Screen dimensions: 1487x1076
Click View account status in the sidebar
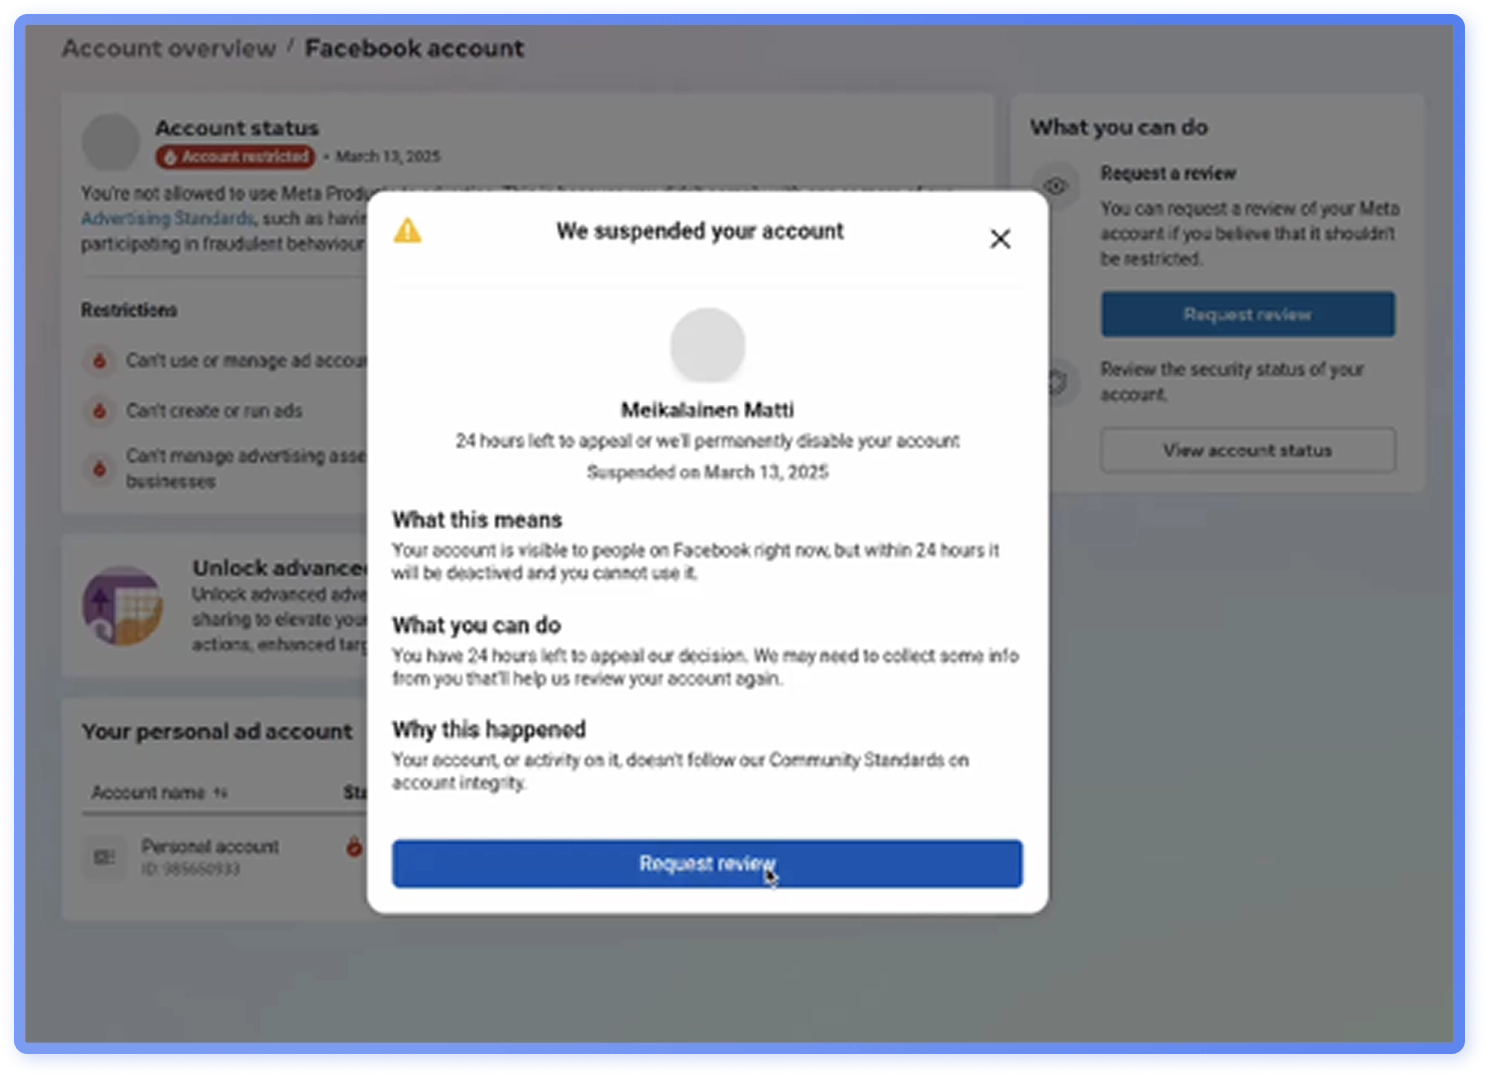[1247, 450]
